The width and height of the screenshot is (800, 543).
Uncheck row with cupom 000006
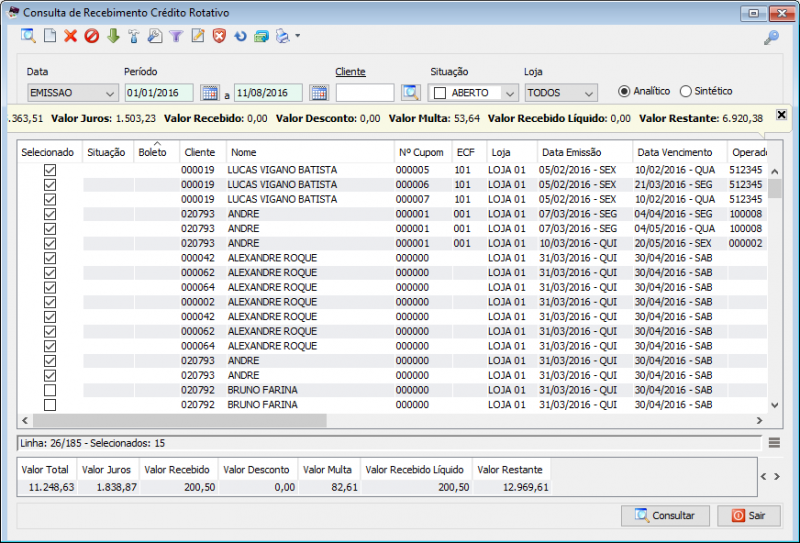click(x=50, y=185)
